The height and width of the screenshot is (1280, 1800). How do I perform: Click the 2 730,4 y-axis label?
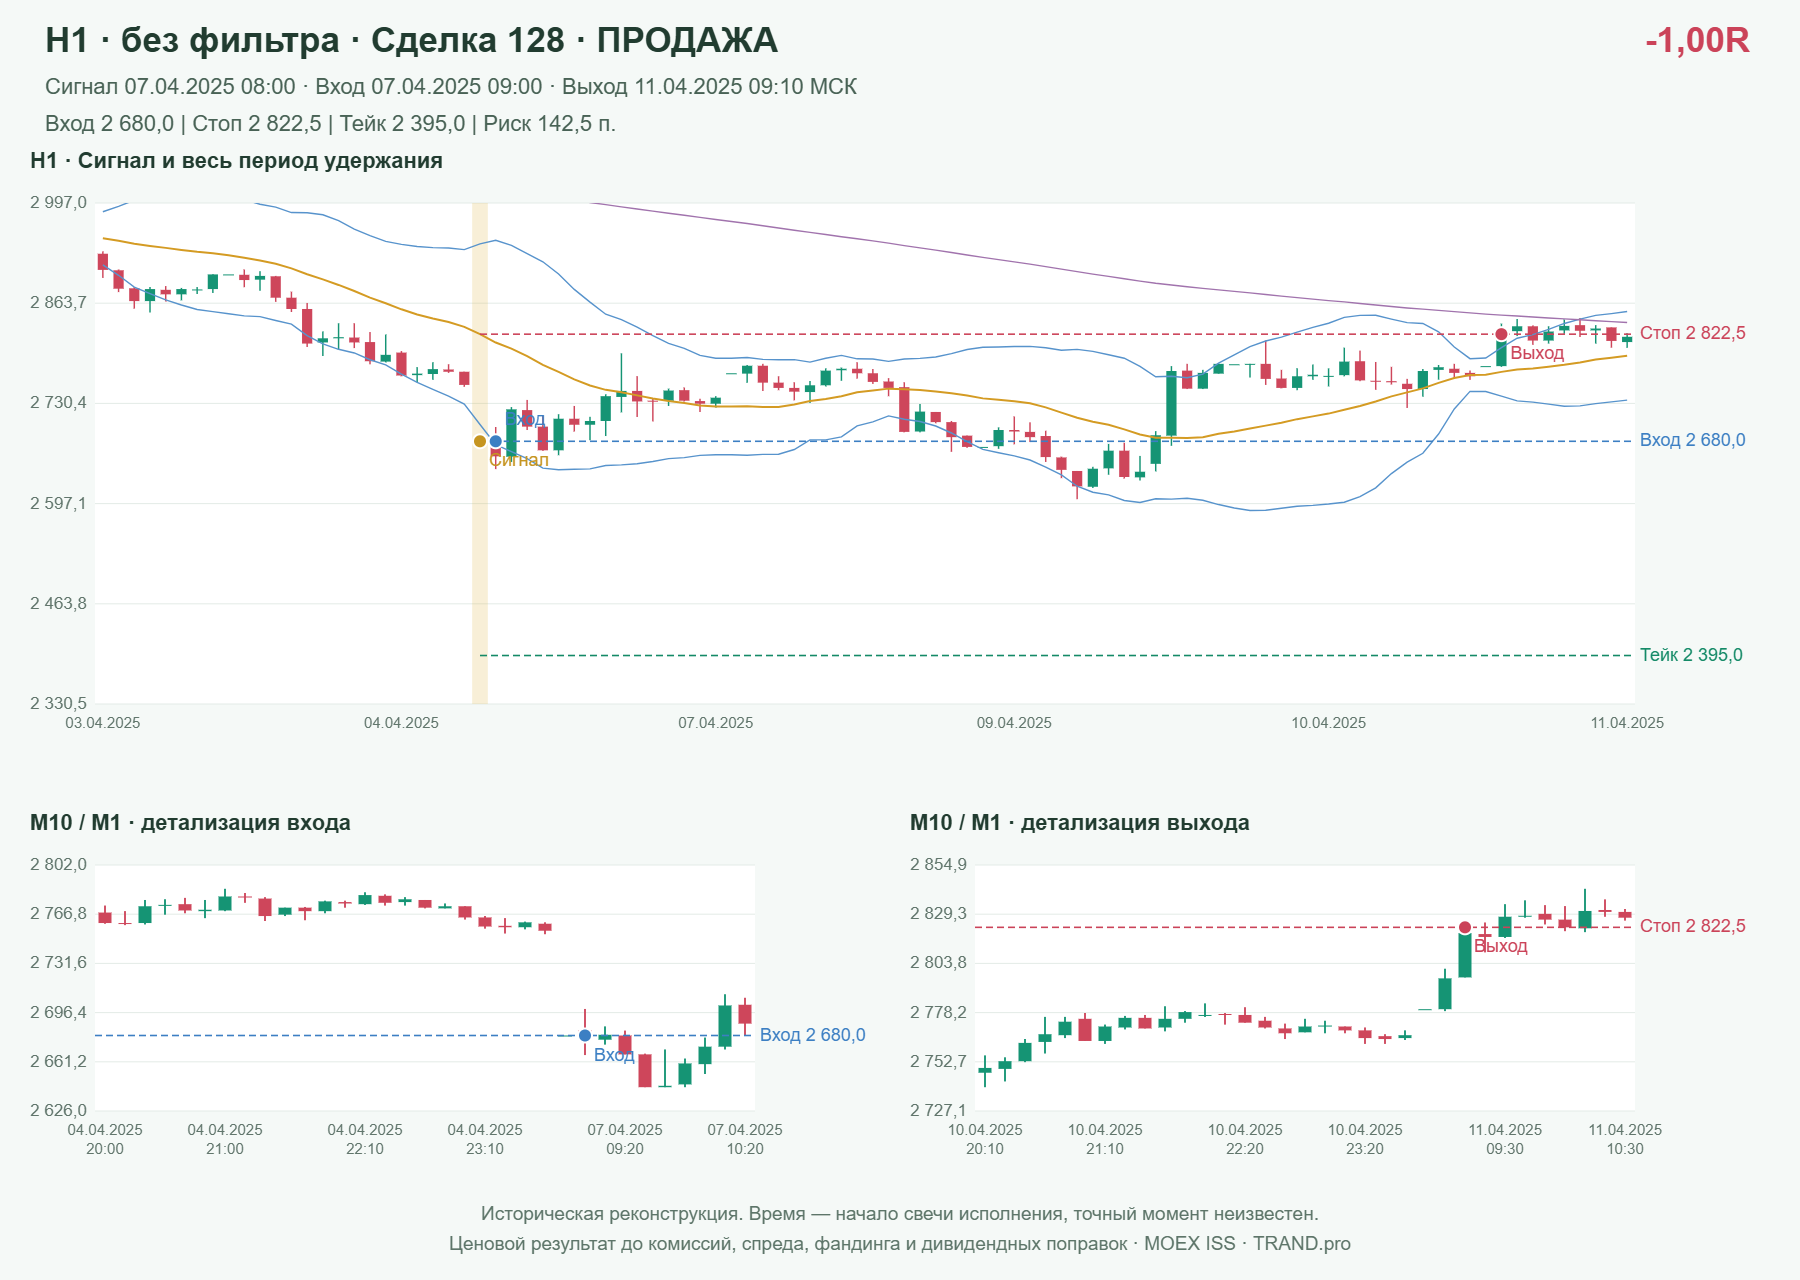click(58, 403)
